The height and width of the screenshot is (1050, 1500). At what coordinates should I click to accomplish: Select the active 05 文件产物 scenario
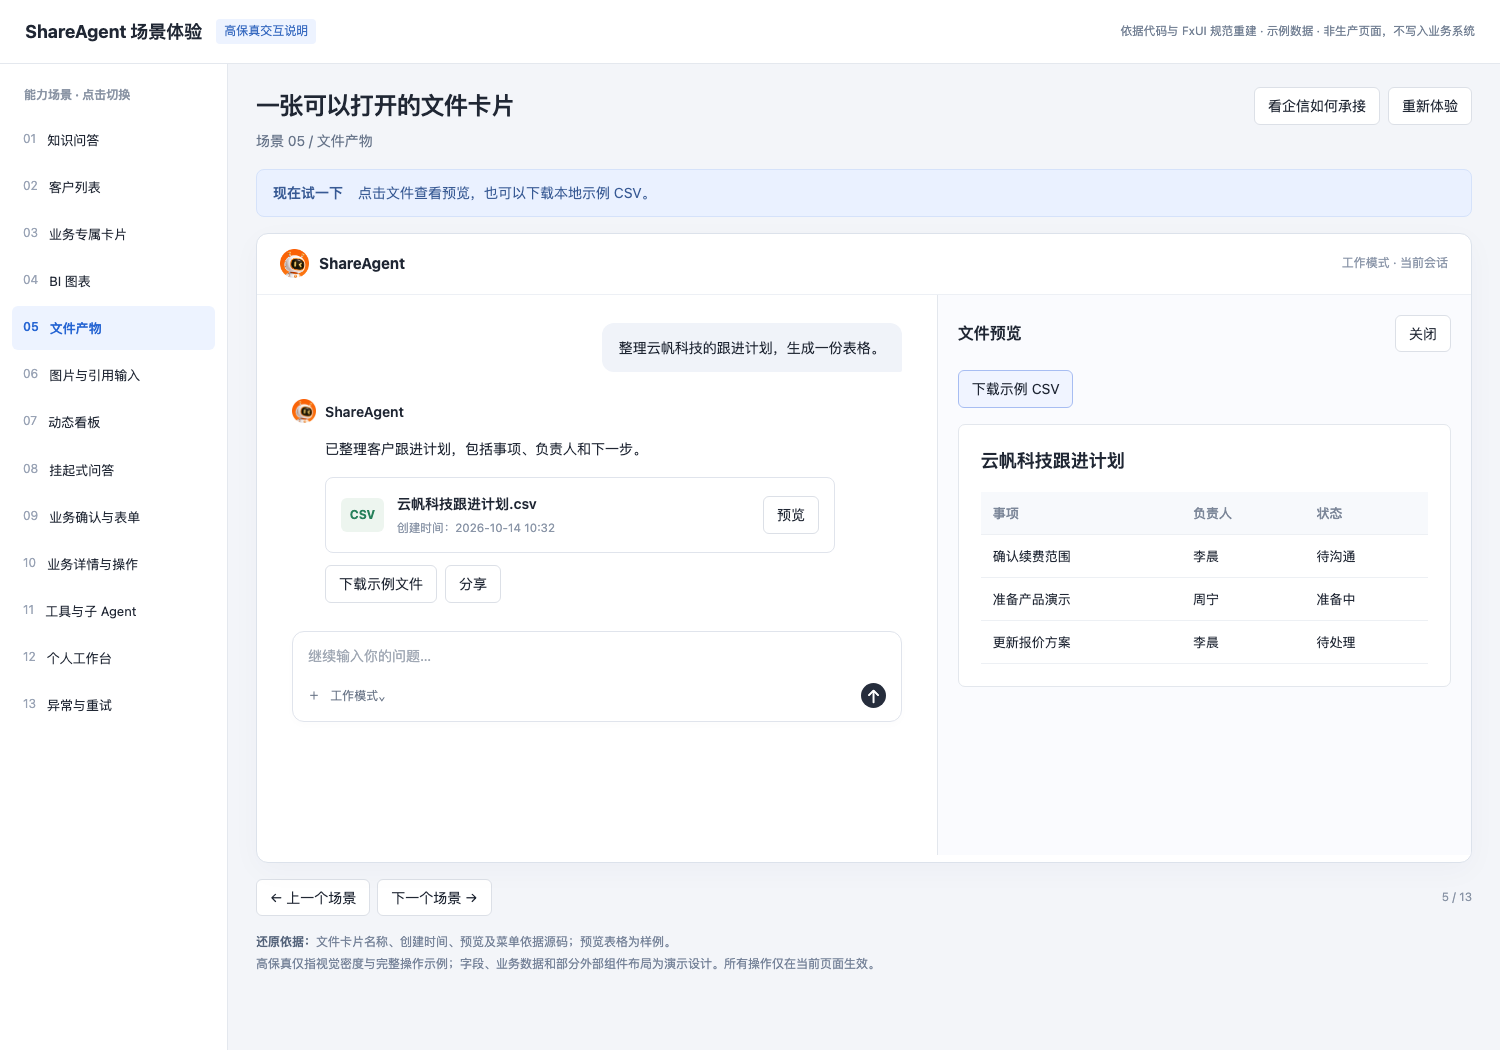pyautogui.click(x=113, y=328)
